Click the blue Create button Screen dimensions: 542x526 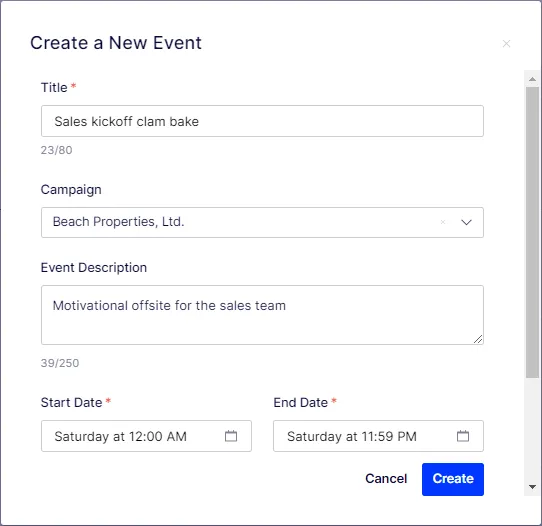(x=453, y=479)
